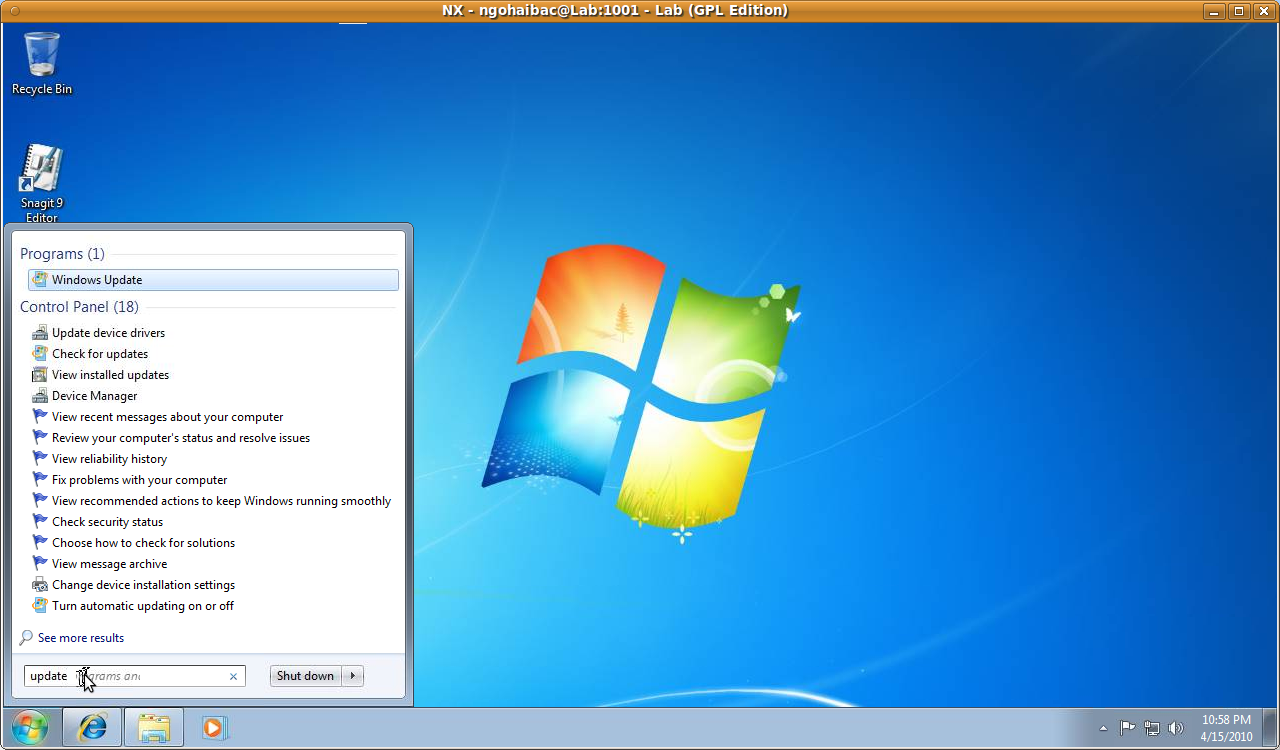Open Internet Explorer from the taskbar
Viewport: 1280px width, 750px height.
tap(92, 727)
